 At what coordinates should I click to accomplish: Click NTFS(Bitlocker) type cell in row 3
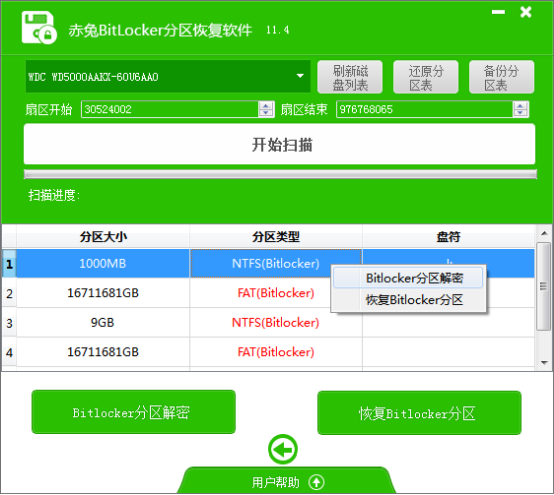(276, 323)
